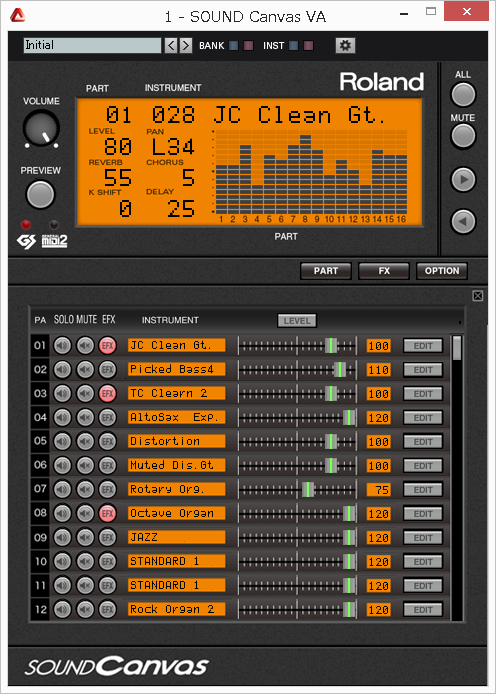
Task: Solo part 06 Muted Dis.Gt
Action: pos(62,465)
